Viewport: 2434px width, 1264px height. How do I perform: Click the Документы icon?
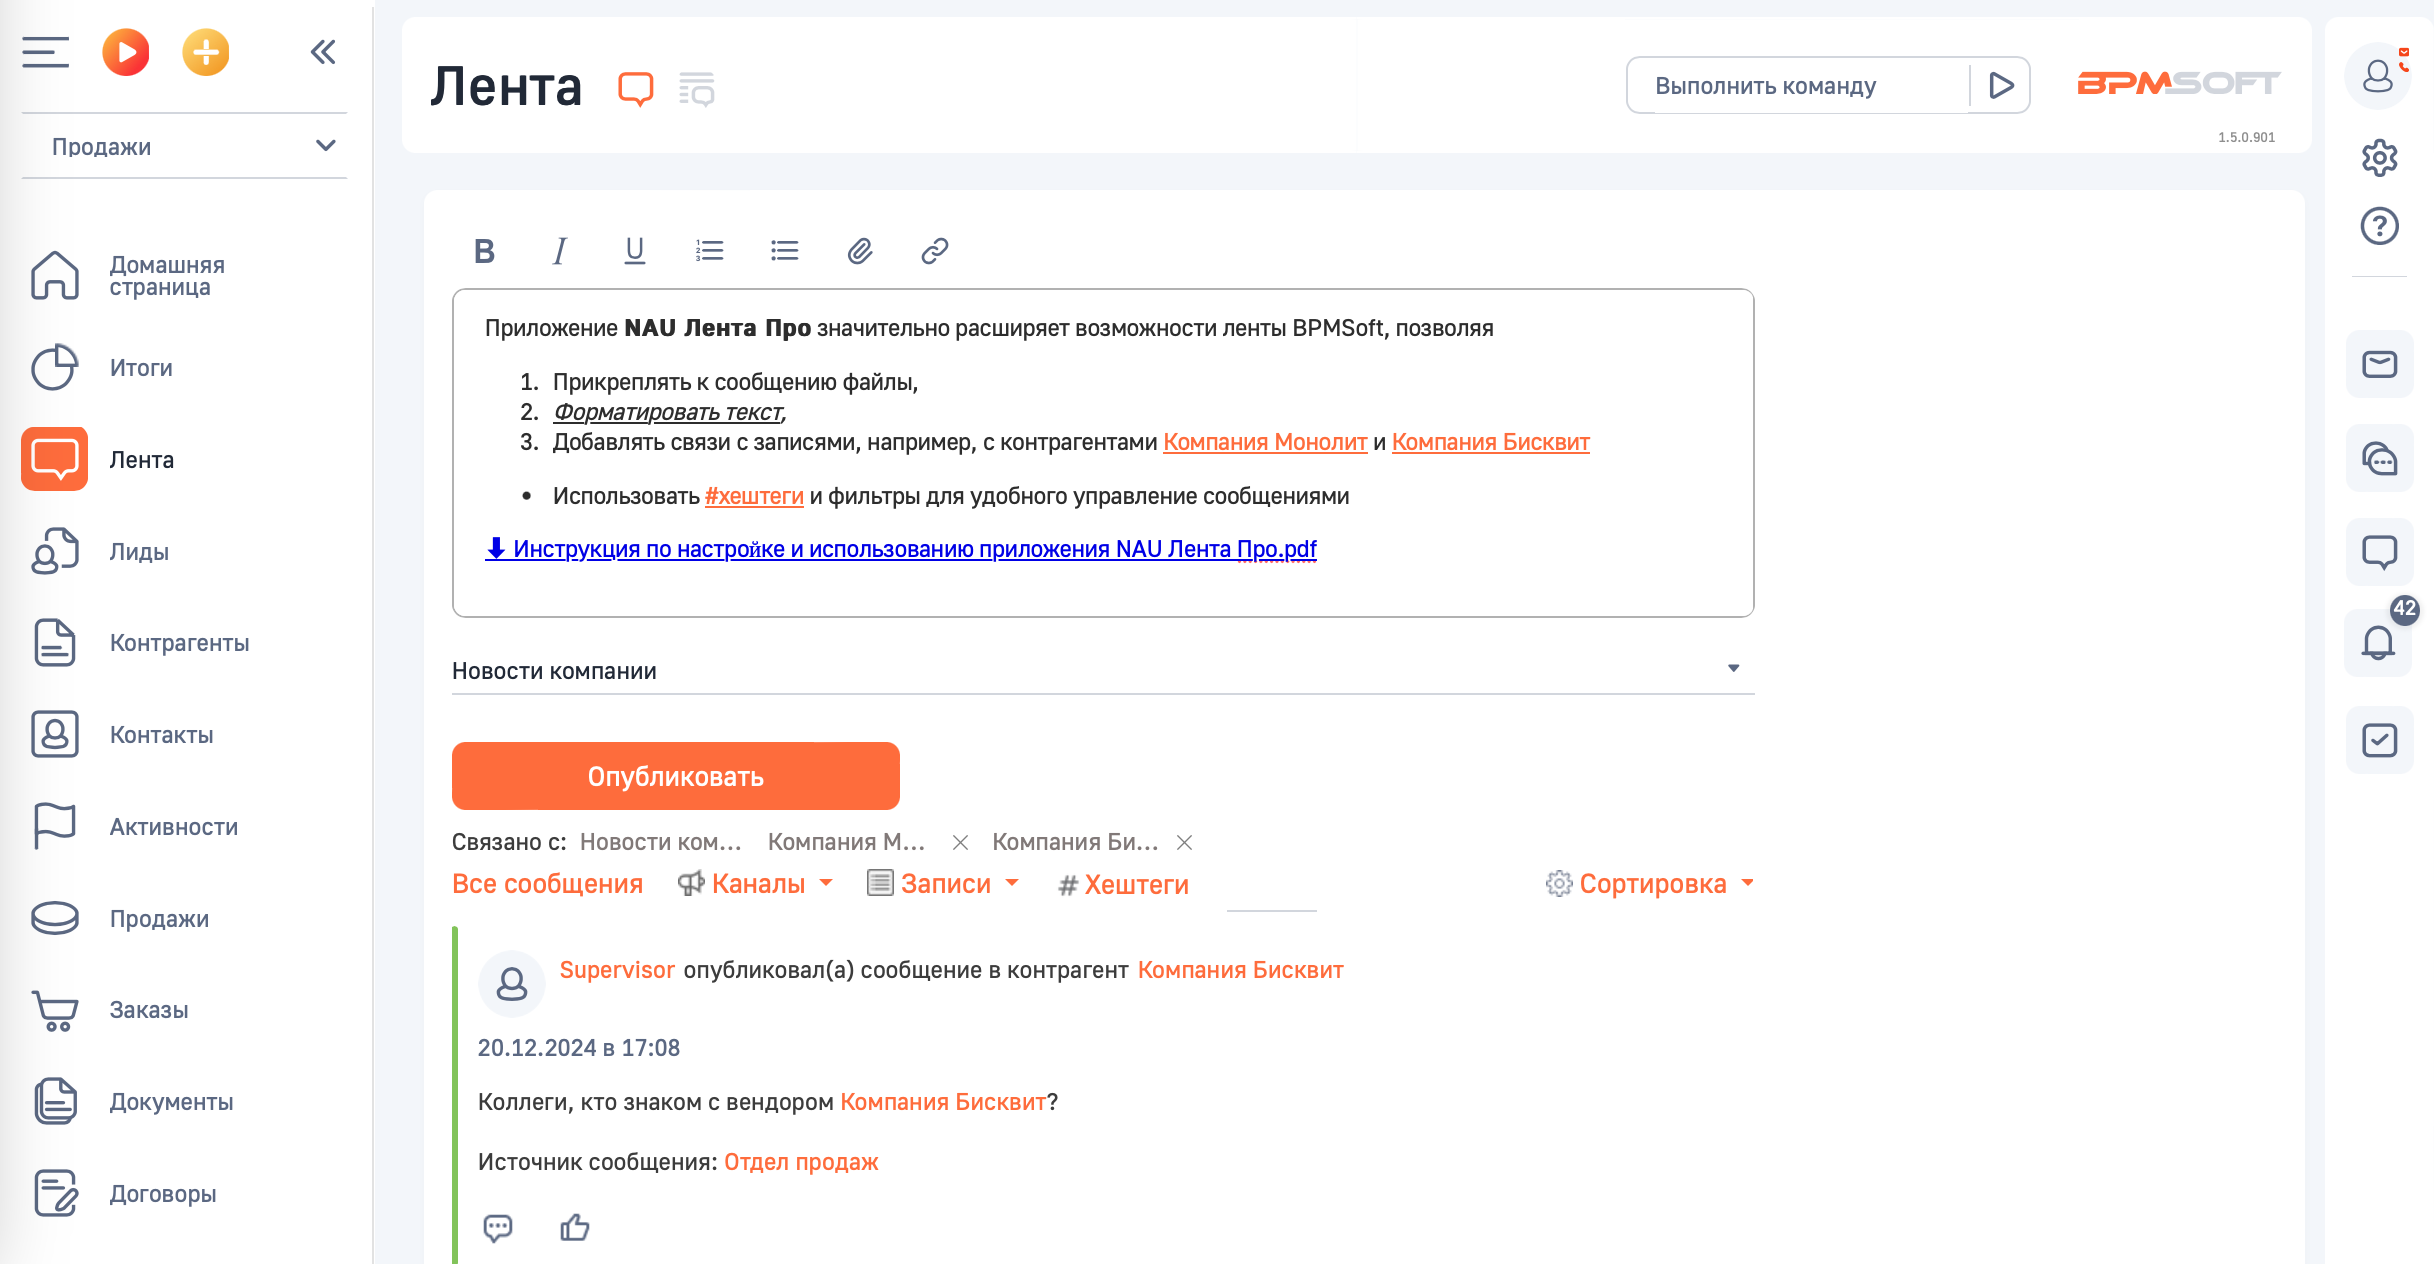pyautogui.click(x=55, y=1101)
